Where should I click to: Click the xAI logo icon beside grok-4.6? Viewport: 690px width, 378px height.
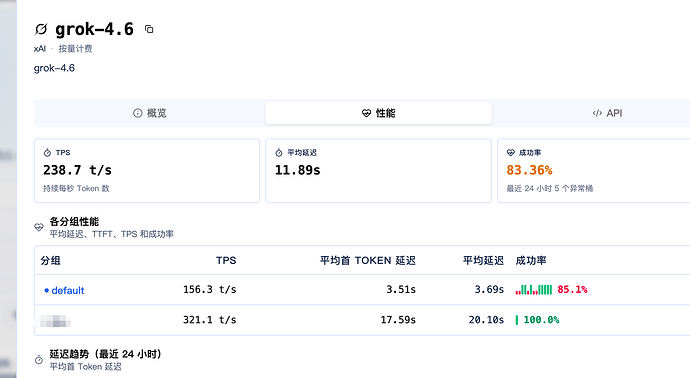(41, 29)
